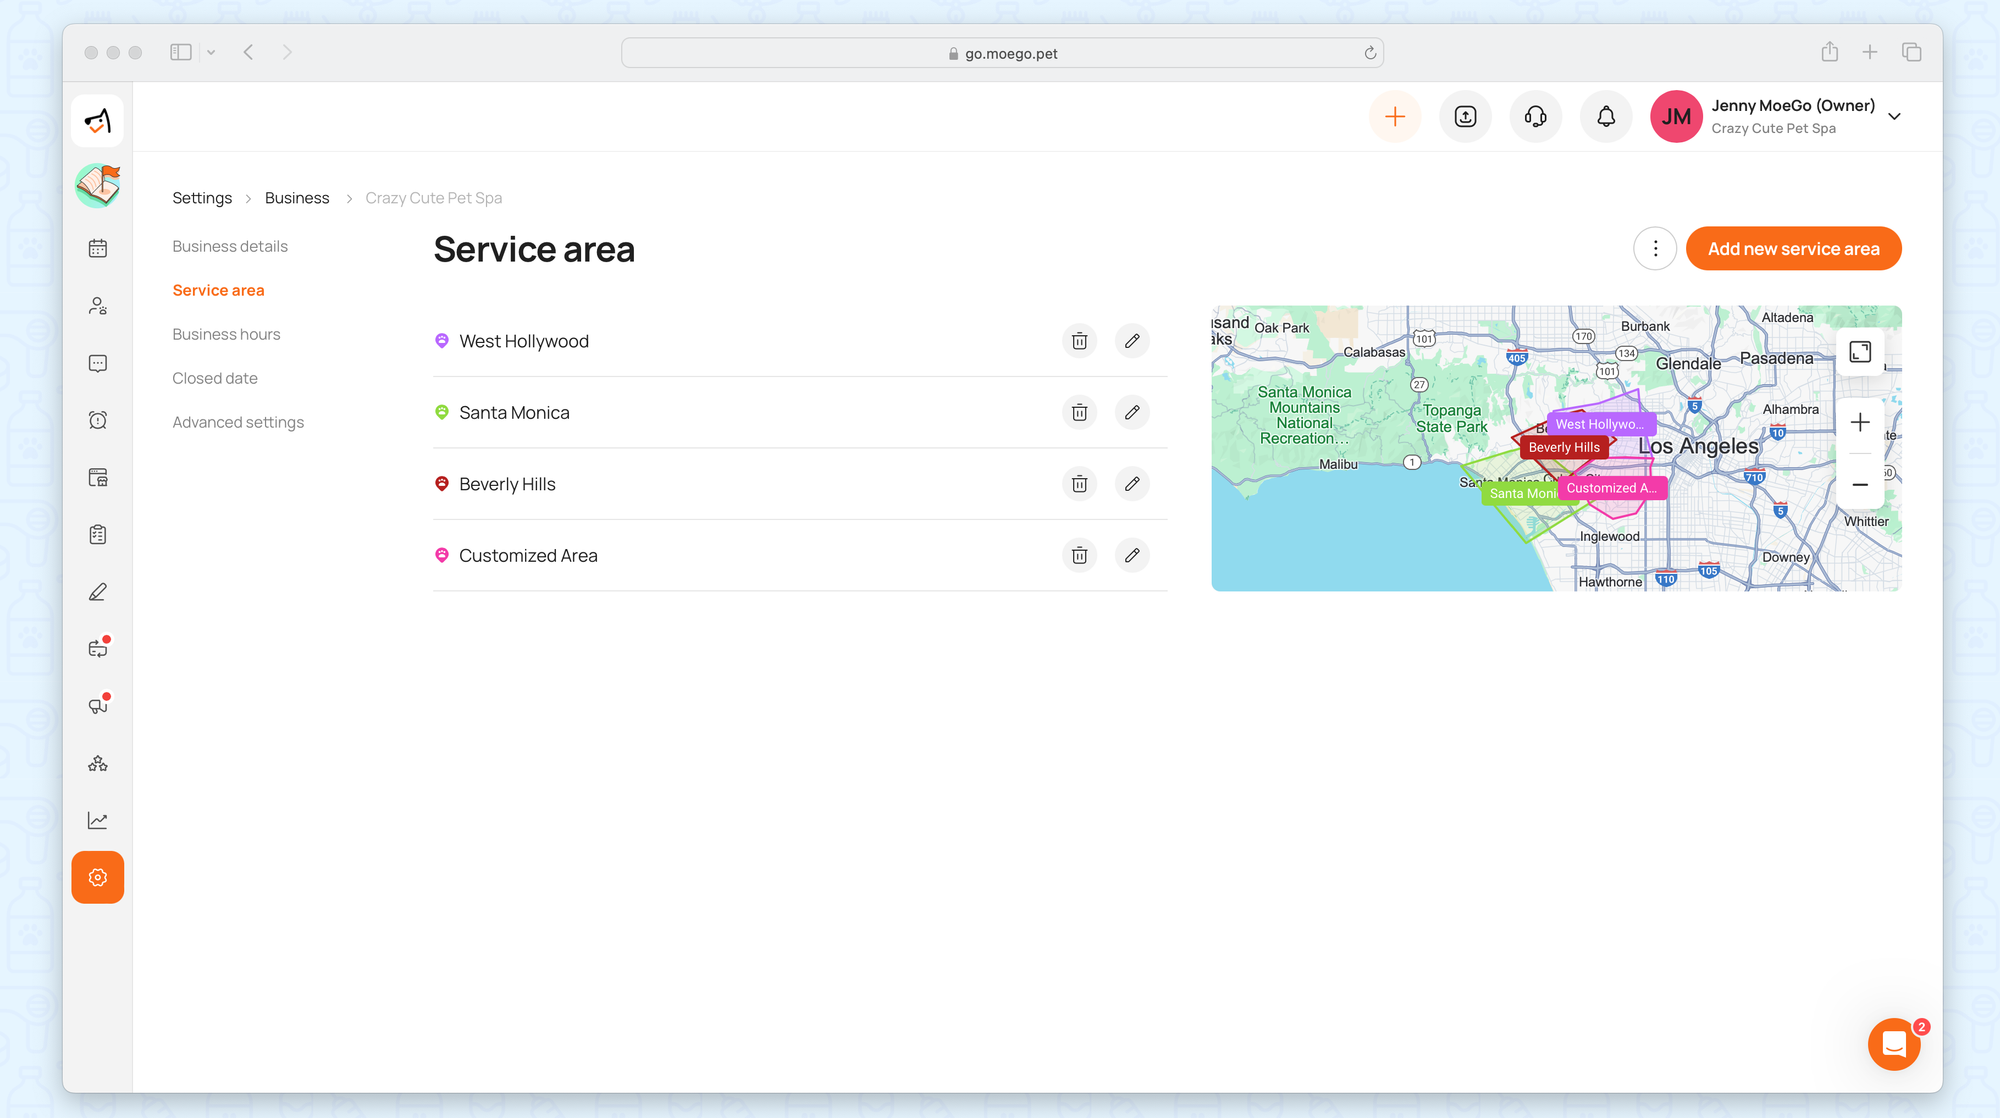The width and height of the screenshot is (2000, 1118).
Task: Click the orange plus quick-add icon
Action: pos(1394,117)
